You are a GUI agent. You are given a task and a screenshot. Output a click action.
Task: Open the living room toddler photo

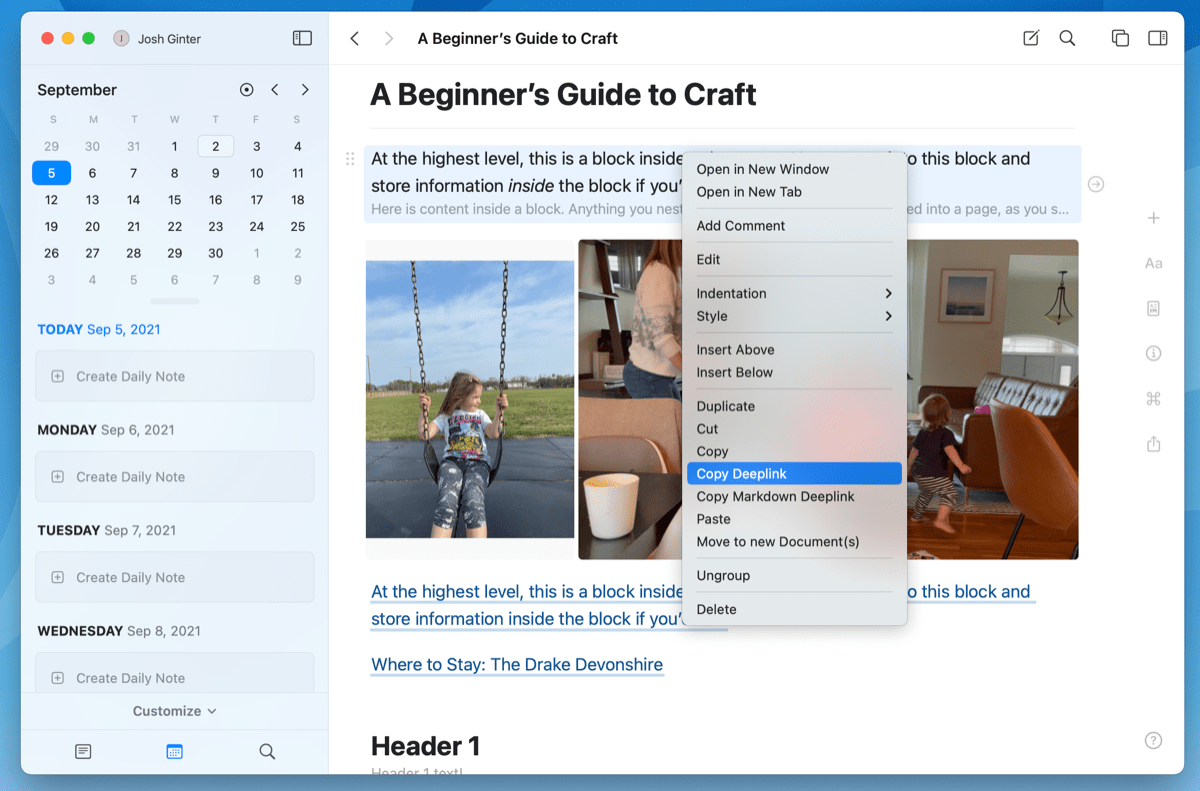[x=993, y=400]
